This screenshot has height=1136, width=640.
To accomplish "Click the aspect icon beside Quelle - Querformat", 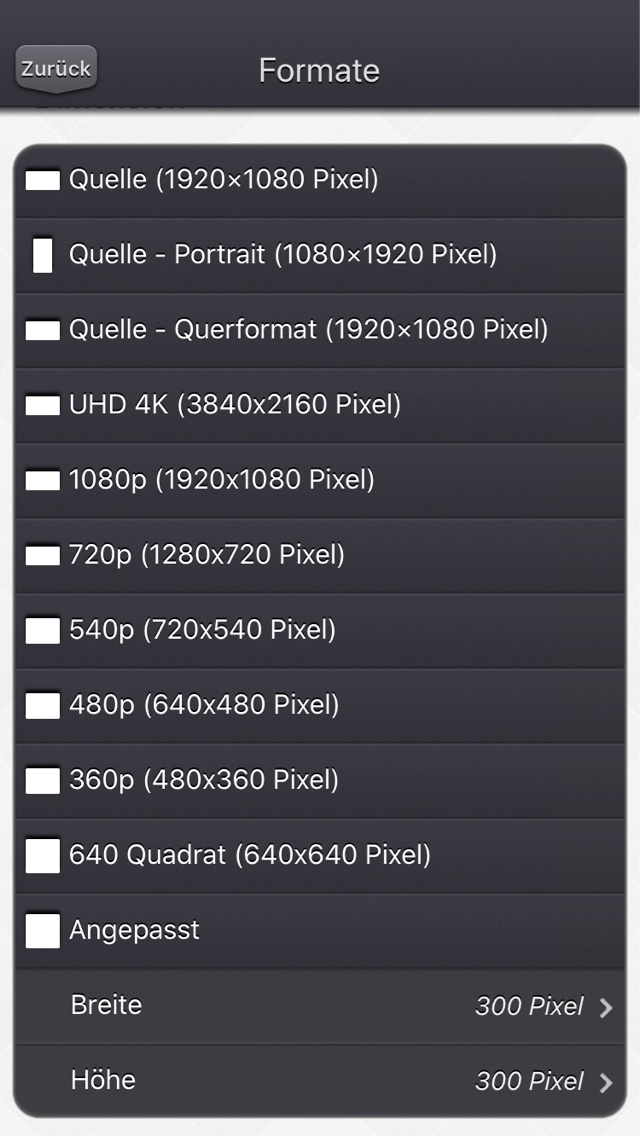I will click(x=43, y=330).
